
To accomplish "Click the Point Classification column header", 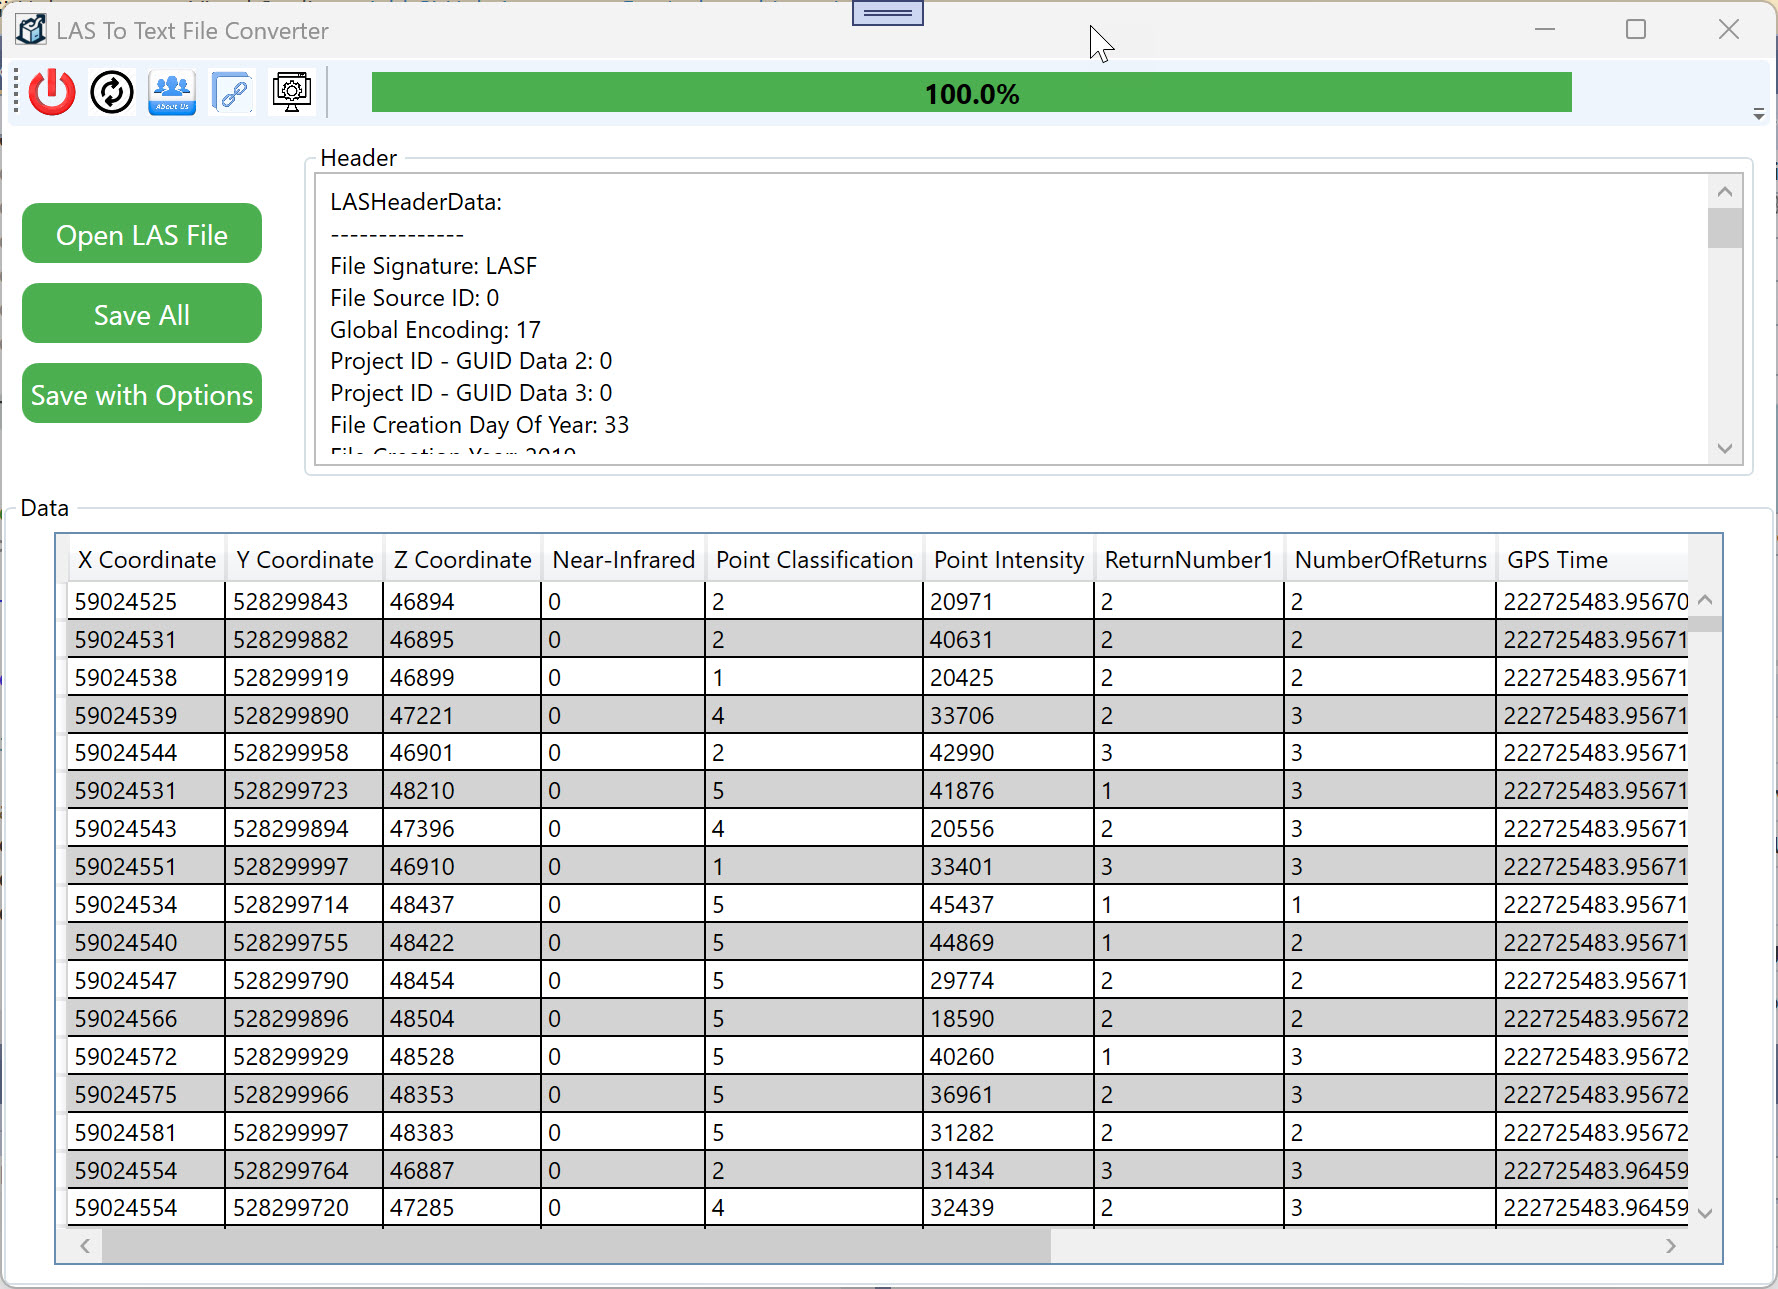I will click(x=814, y=560).
